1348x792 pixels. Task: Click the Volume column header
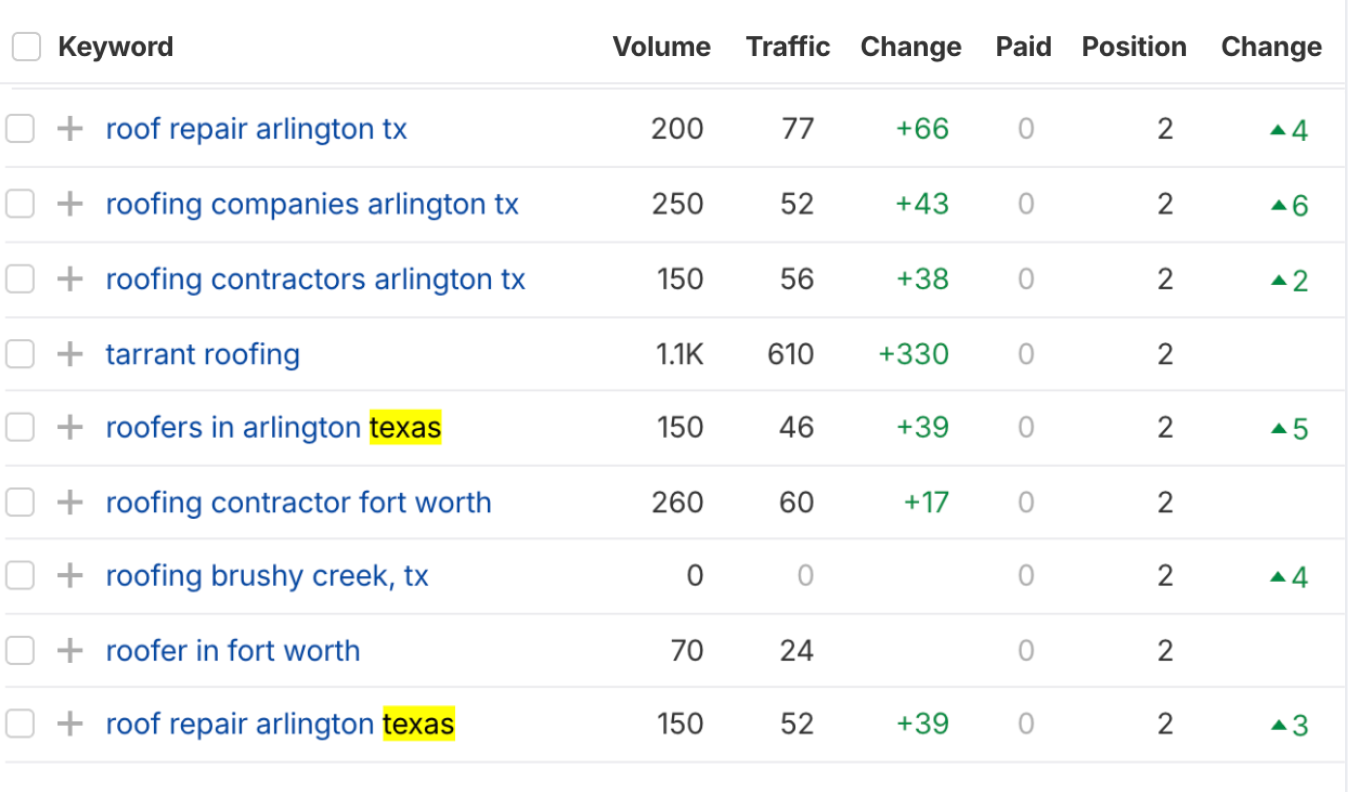pyautogui.click(x=661, y=46)
